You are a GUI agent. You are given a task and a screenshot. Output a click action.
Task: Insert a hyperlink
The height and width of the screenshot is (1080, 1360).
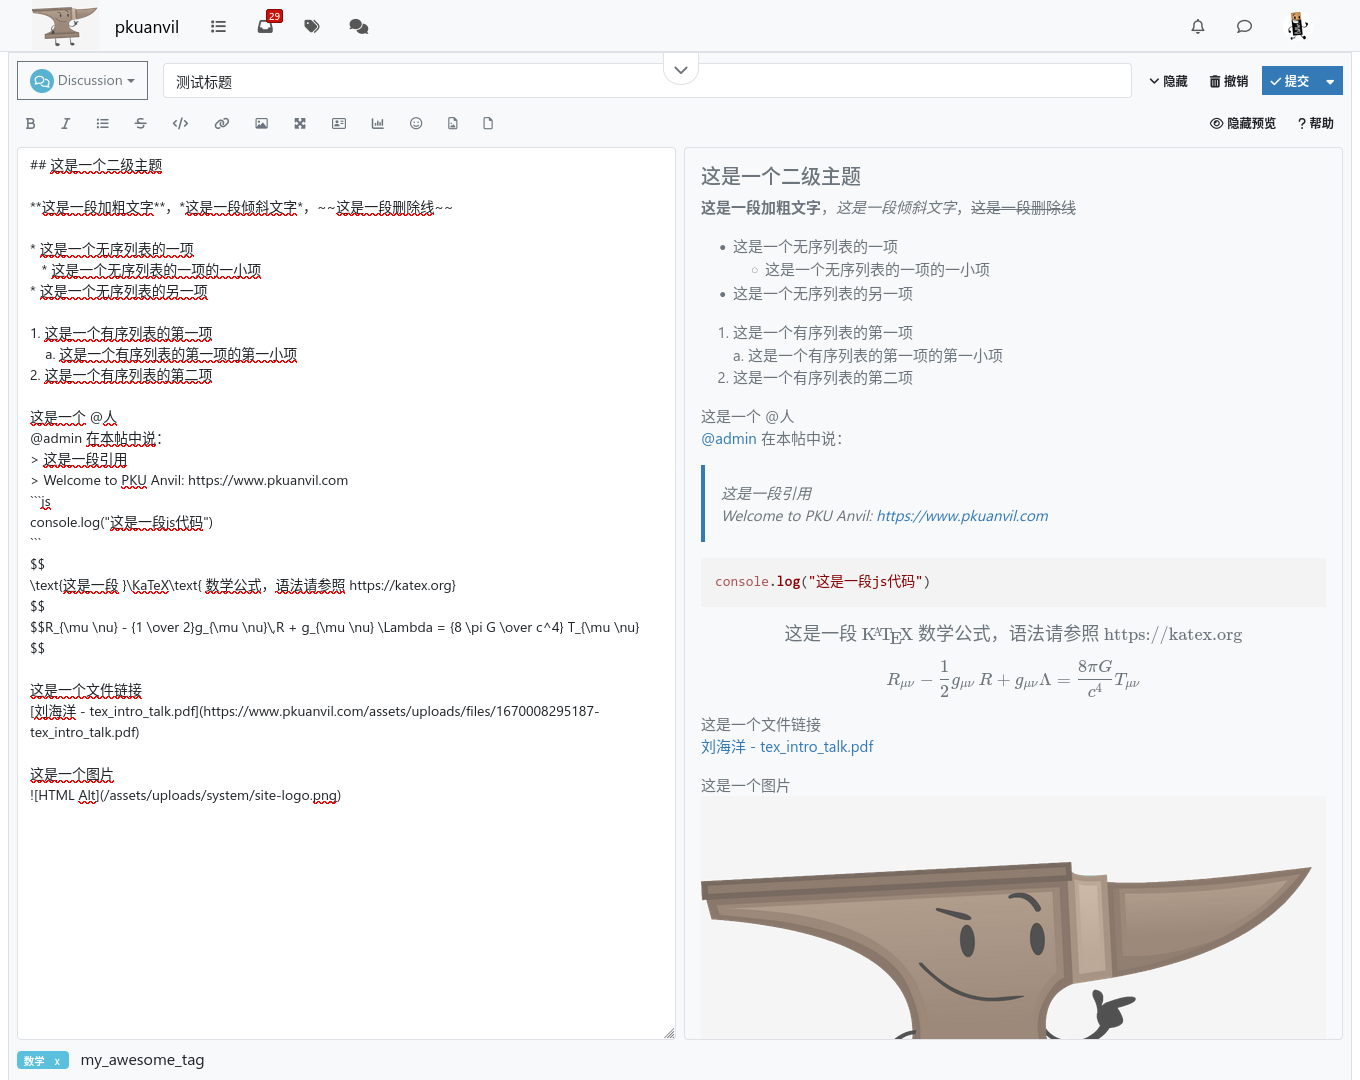click(222, 124)
